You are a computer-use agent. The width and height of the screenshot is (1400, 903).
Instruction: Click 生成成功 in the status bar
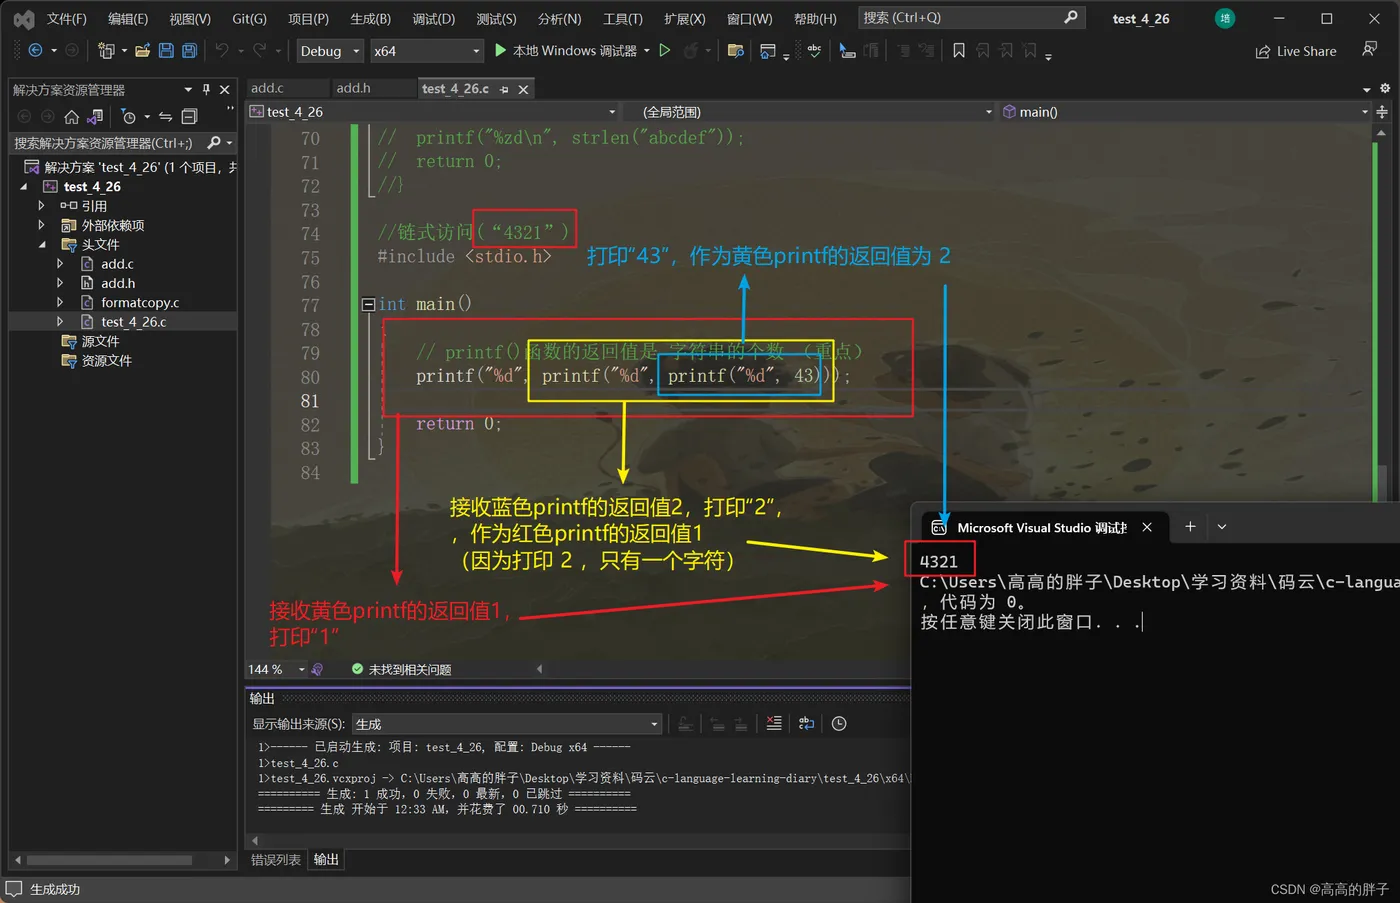(55, 889)
